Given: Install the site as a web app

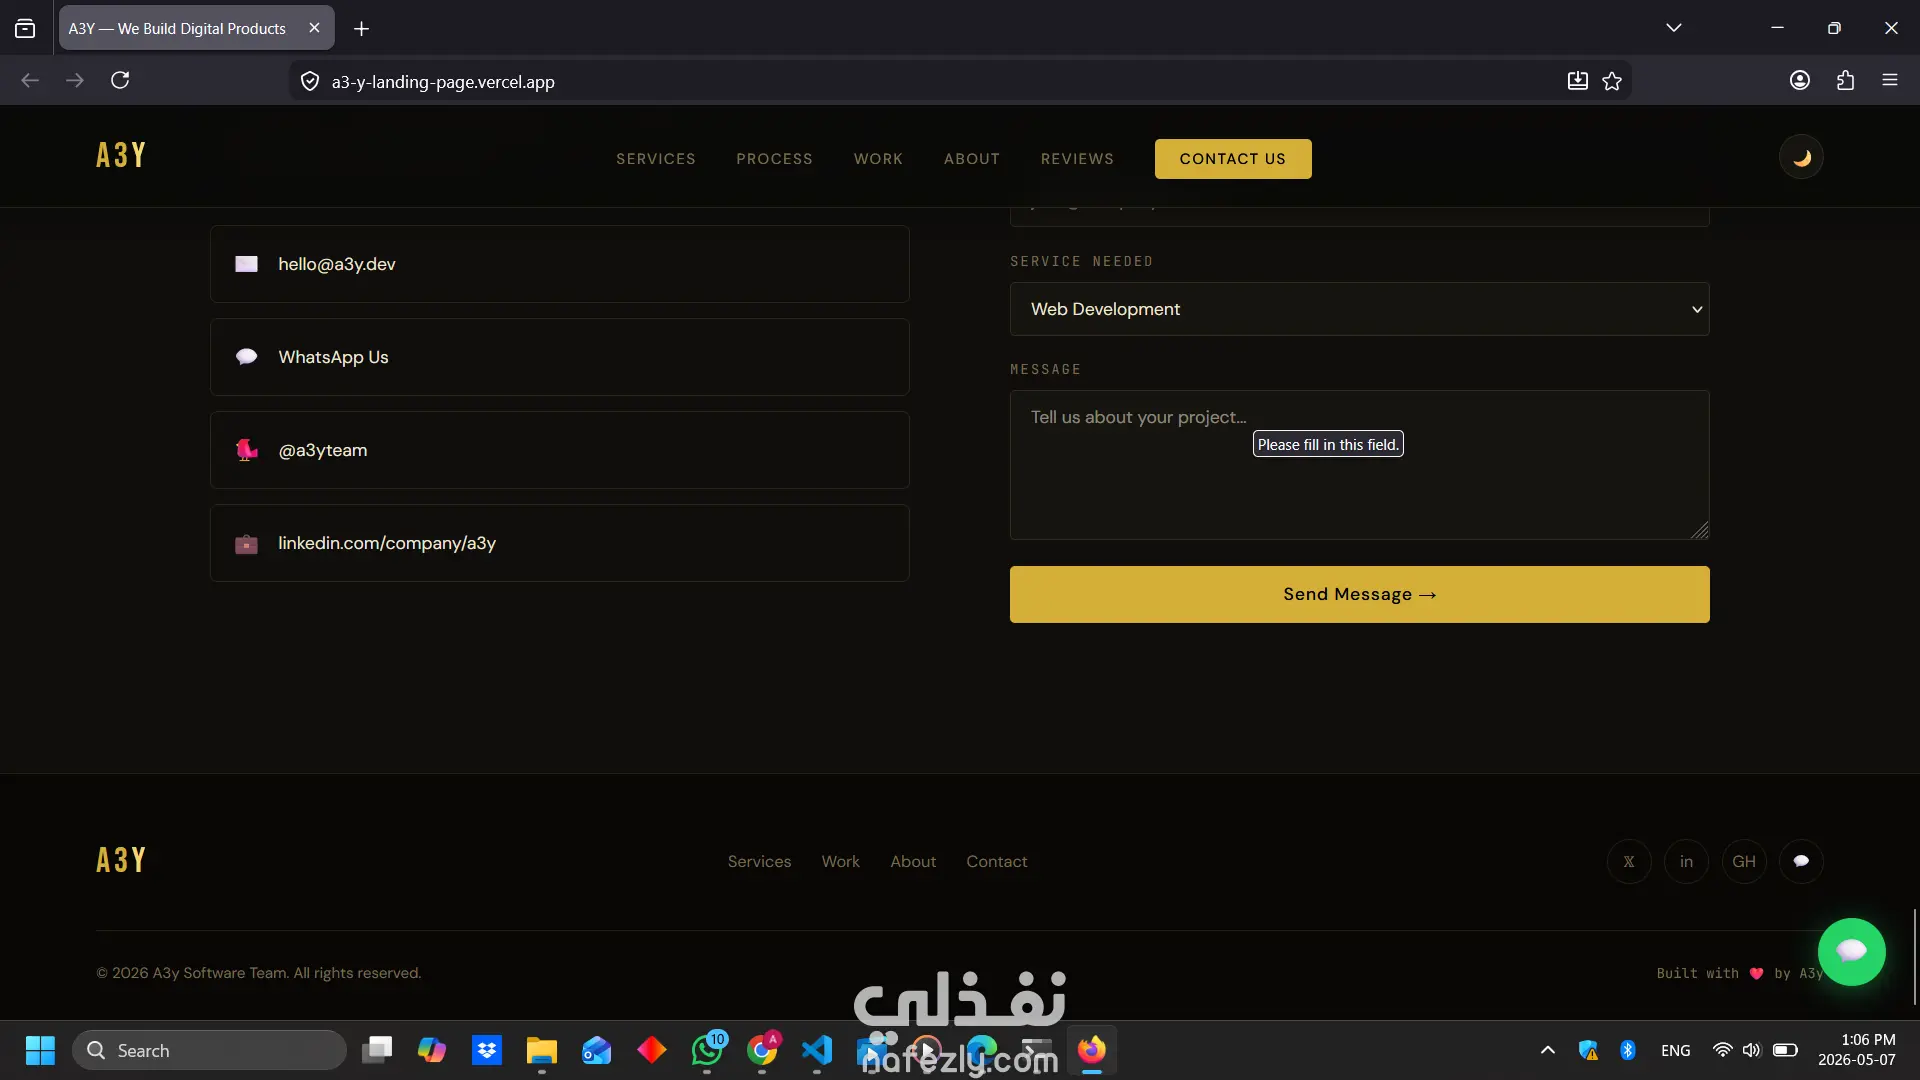Looking at the screenshot, I should click(1577, 81).
